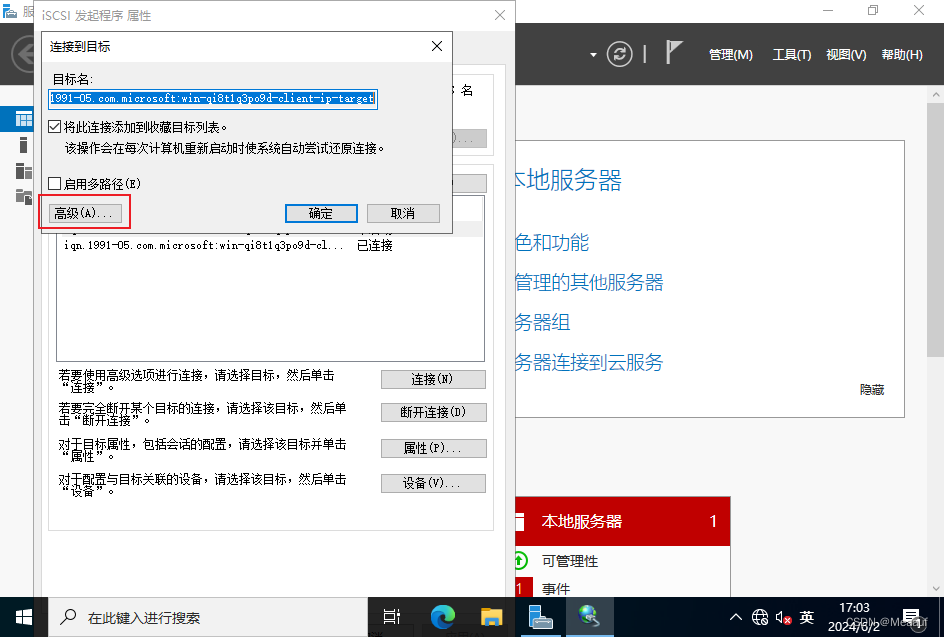Open the Windows Start menu
Screen dimensions: 944x637
(23, 617)
